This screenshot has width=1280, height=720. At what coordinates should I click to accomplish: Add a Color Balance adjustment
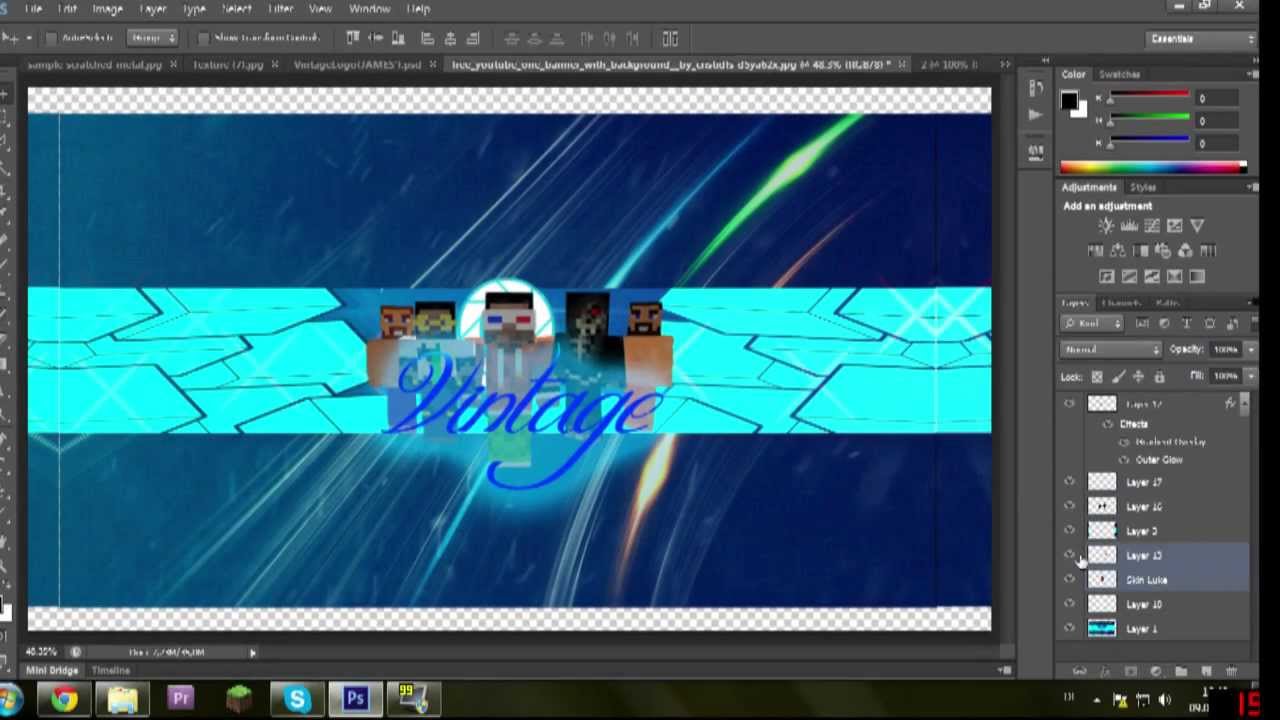coord(1118,251)
